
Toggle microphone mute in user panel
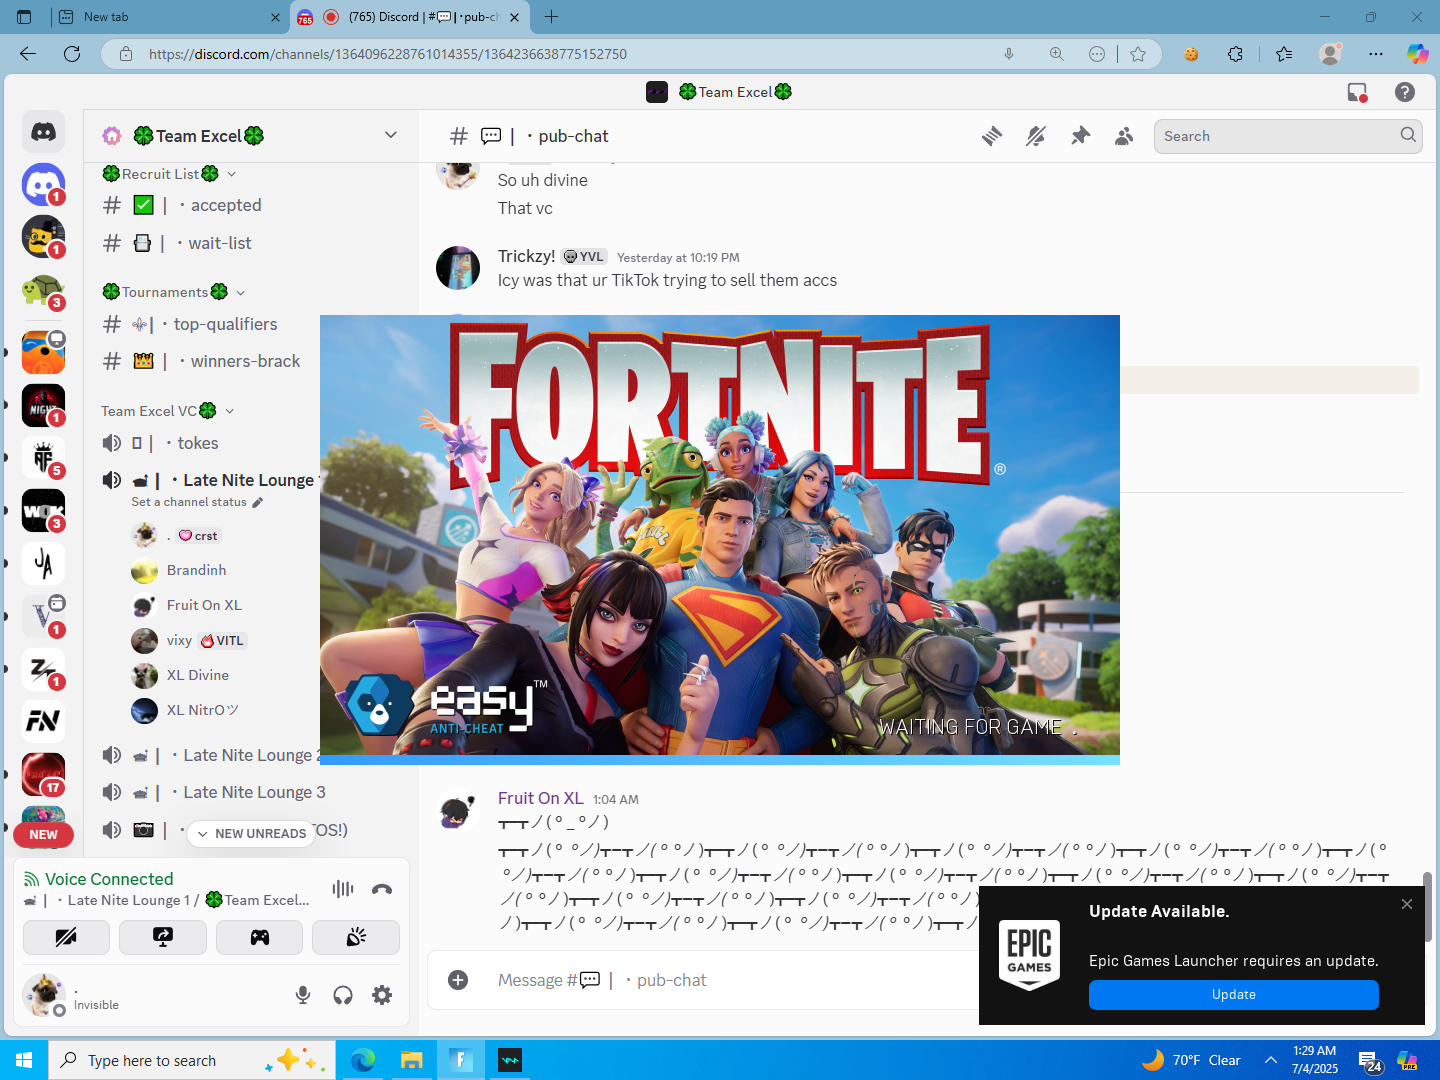click(x=303, y=995)
